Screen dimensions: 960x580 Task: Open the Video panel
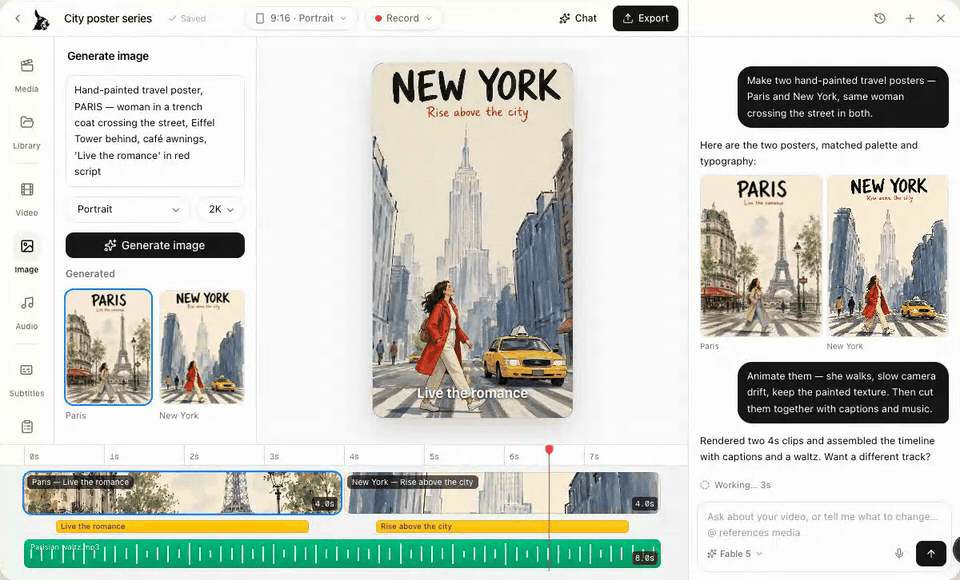point(26,200)
